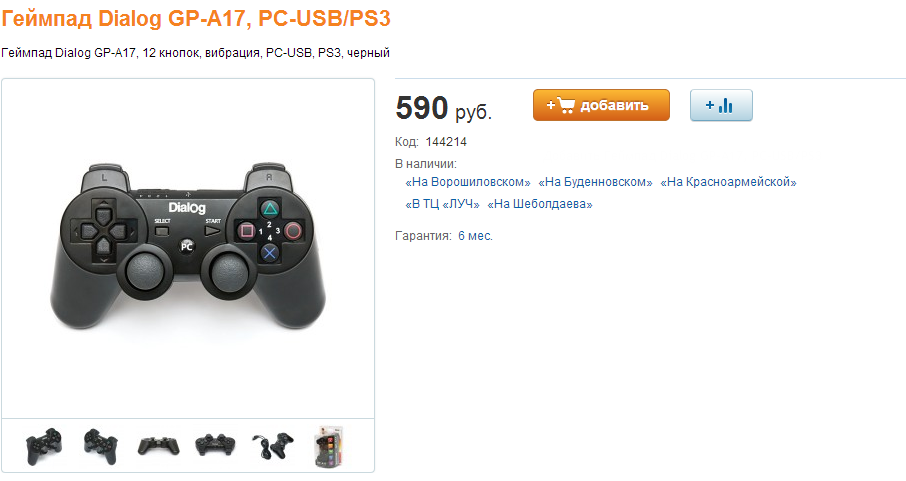Viewport: 906px width, 481px height.
Task: Select the packaging box thumbnail
Action: click(329, 446)
